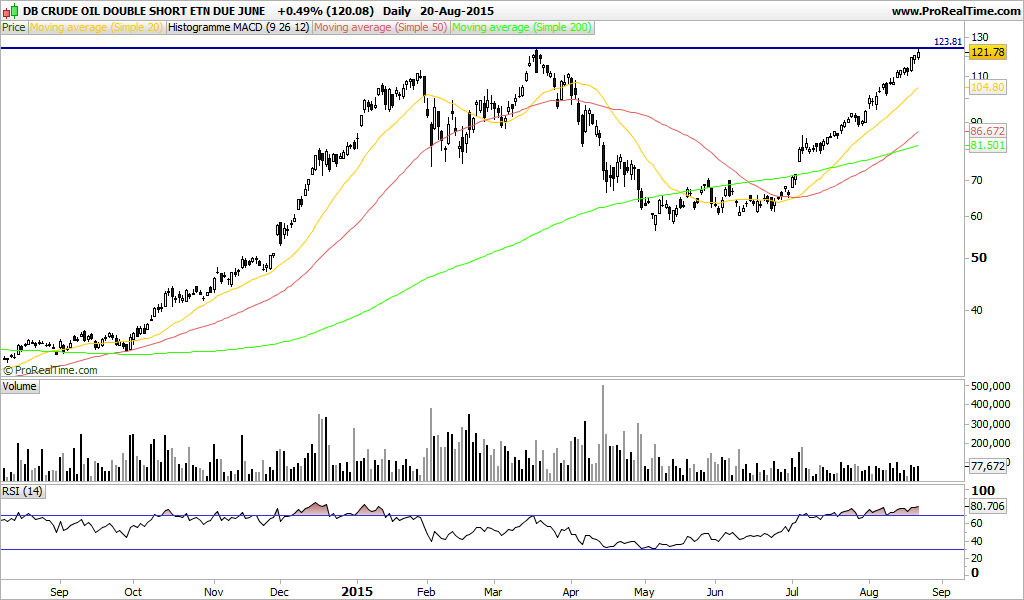The image size is (1024, 600).
Task: Click the RSI (14) panel label
Action: pyautogui.click(x=22, y=491)
